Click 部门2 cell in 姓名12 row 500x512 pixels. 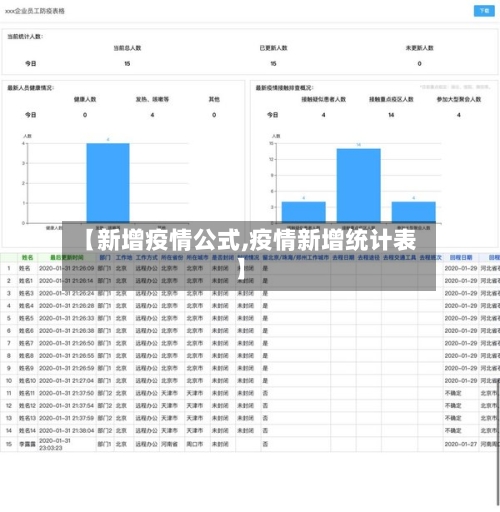104,406
